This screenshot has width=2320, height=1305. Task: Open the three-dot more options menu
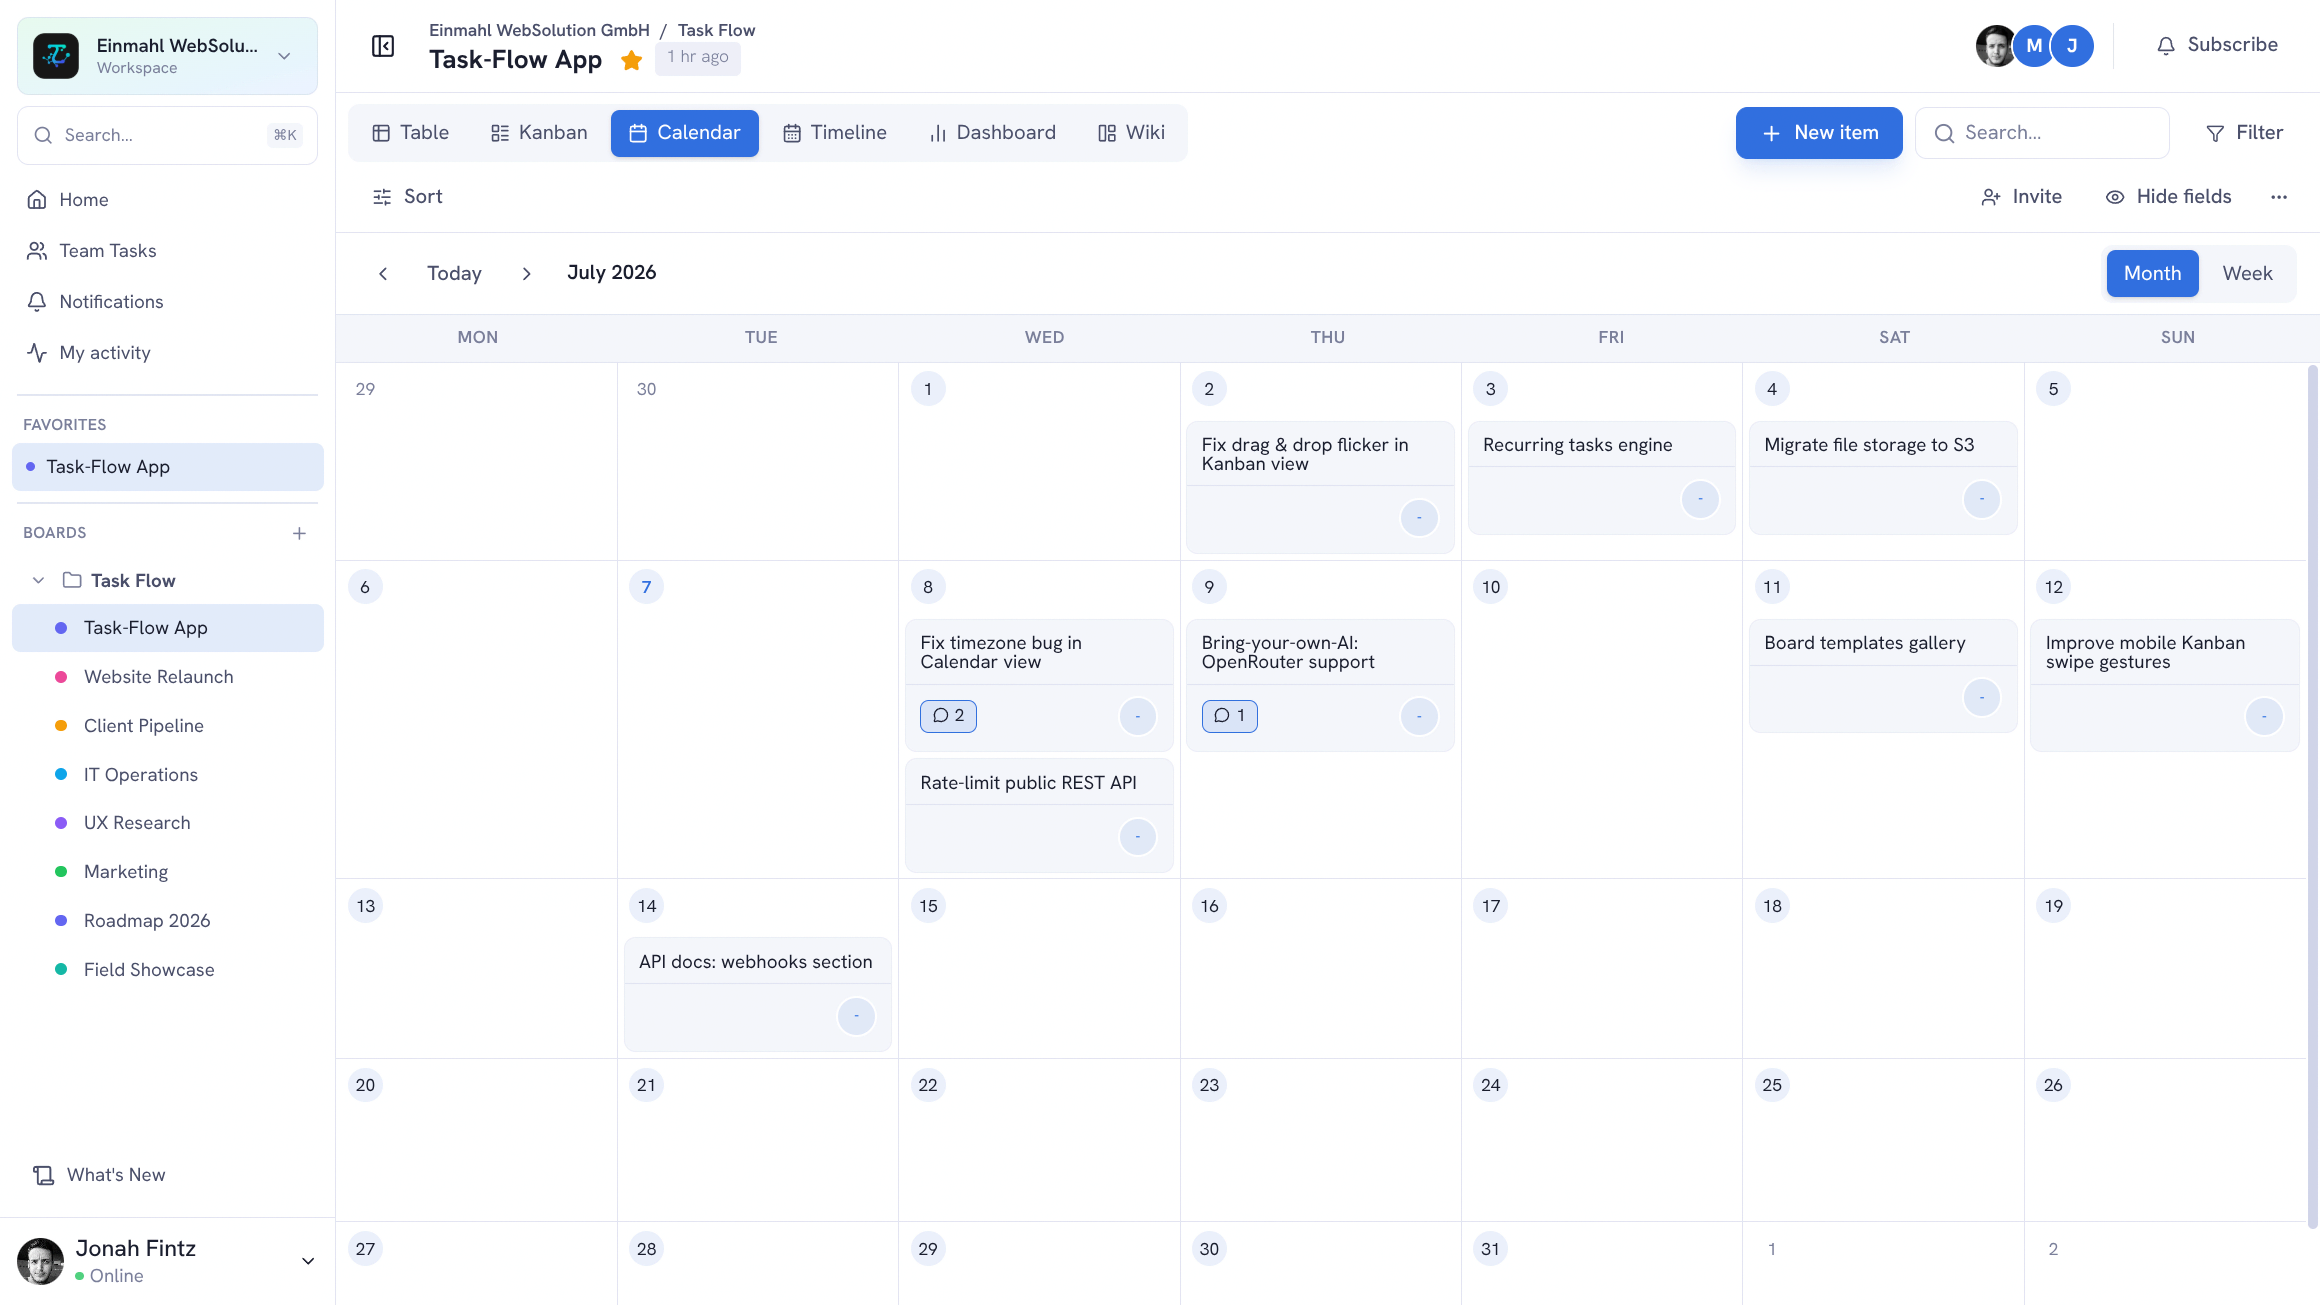pos(2279,197)
